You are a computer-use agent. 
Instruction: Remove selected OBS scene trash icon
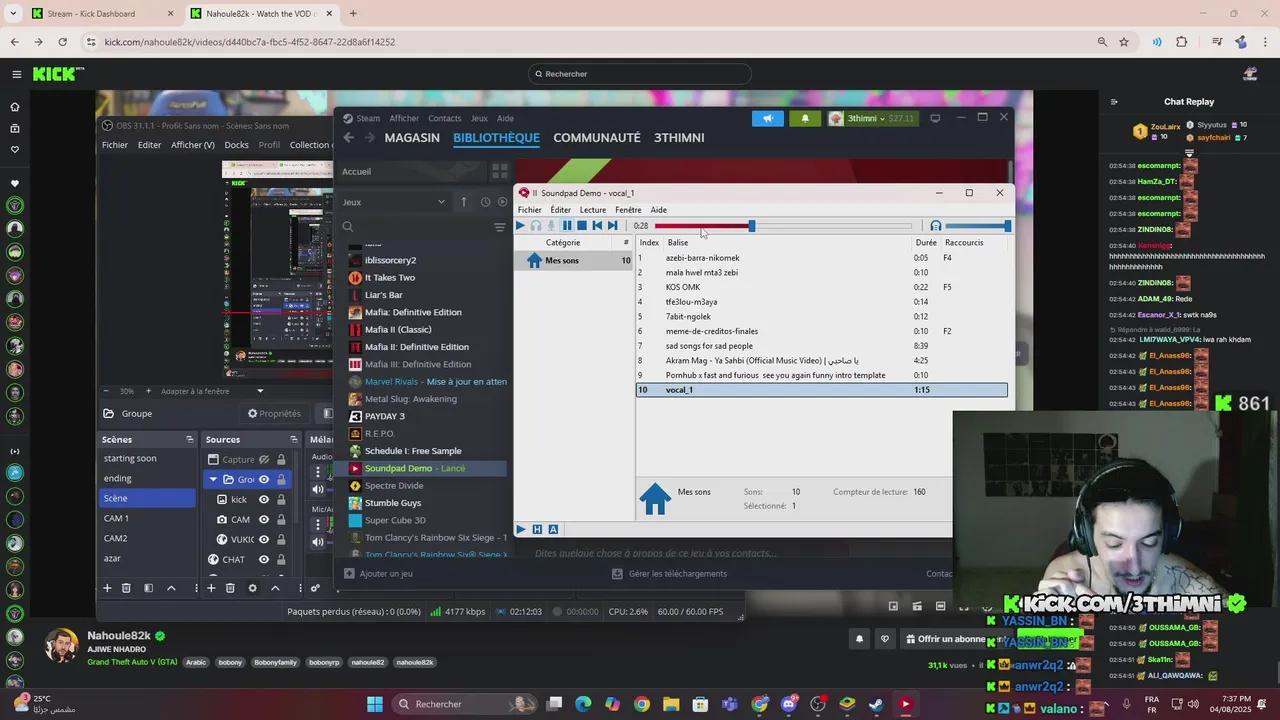[x=126, y=588]
